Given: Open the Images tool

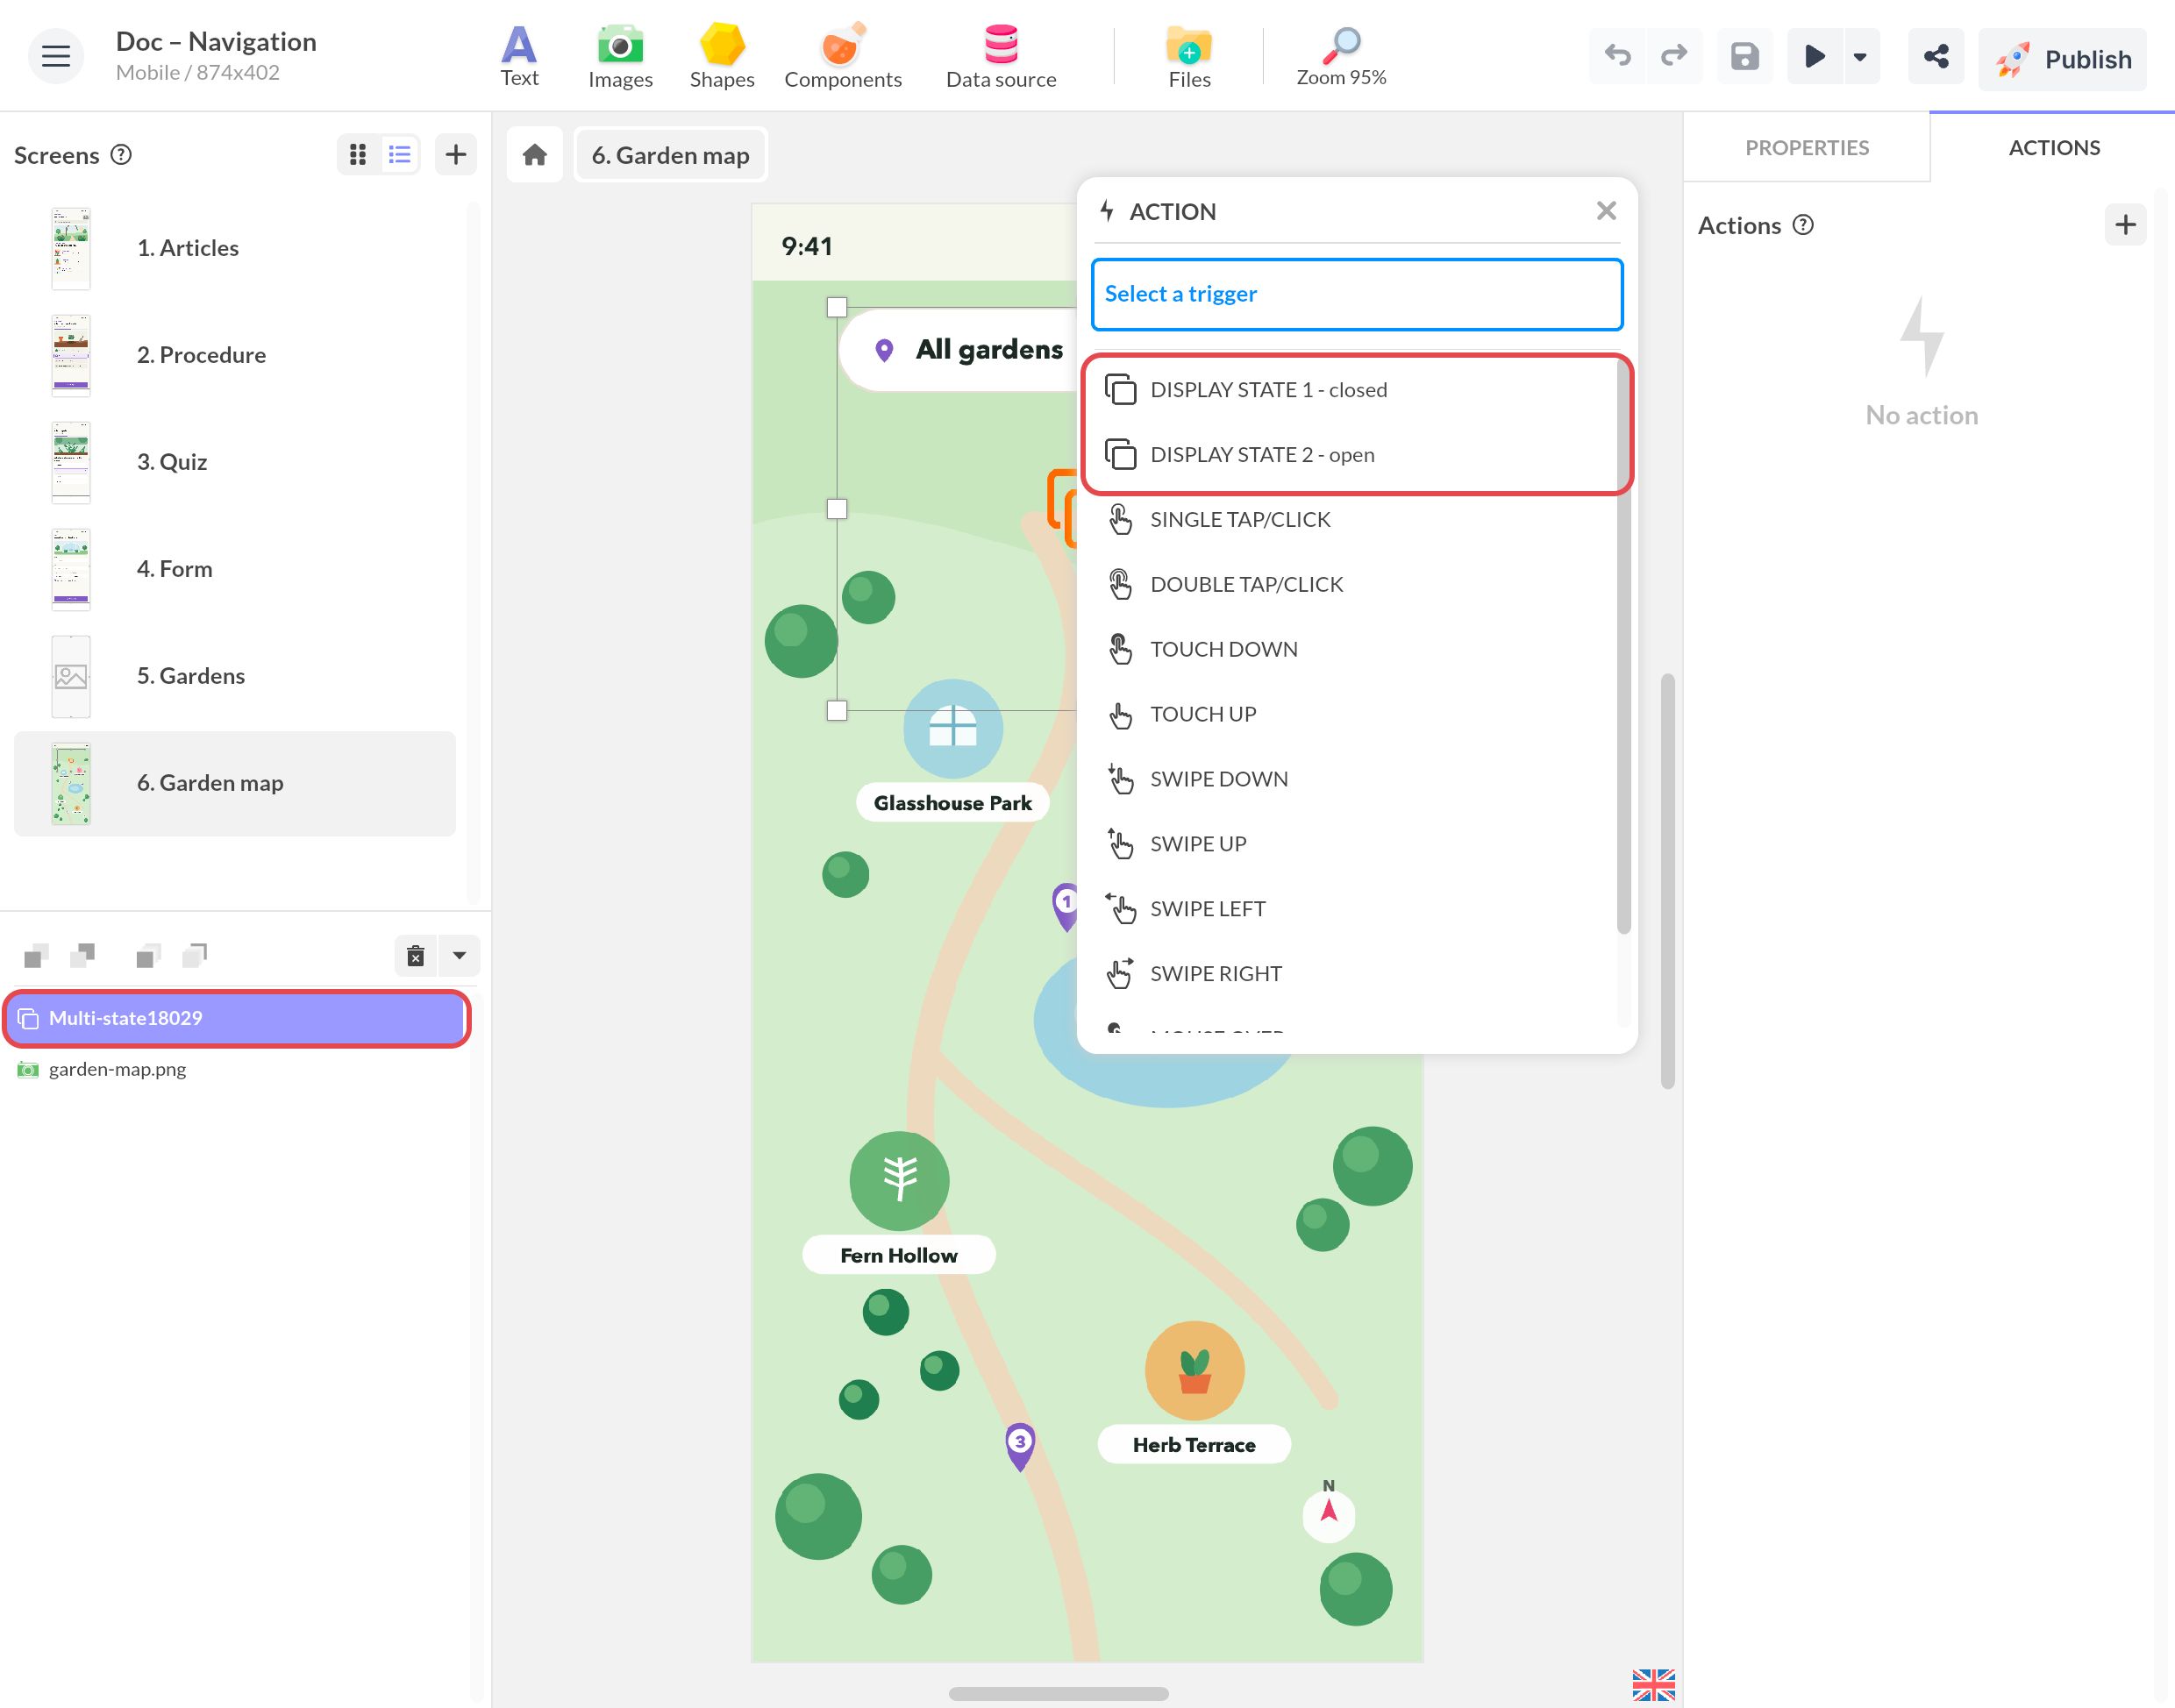Looking at the screenshot, I should [620, 57].
